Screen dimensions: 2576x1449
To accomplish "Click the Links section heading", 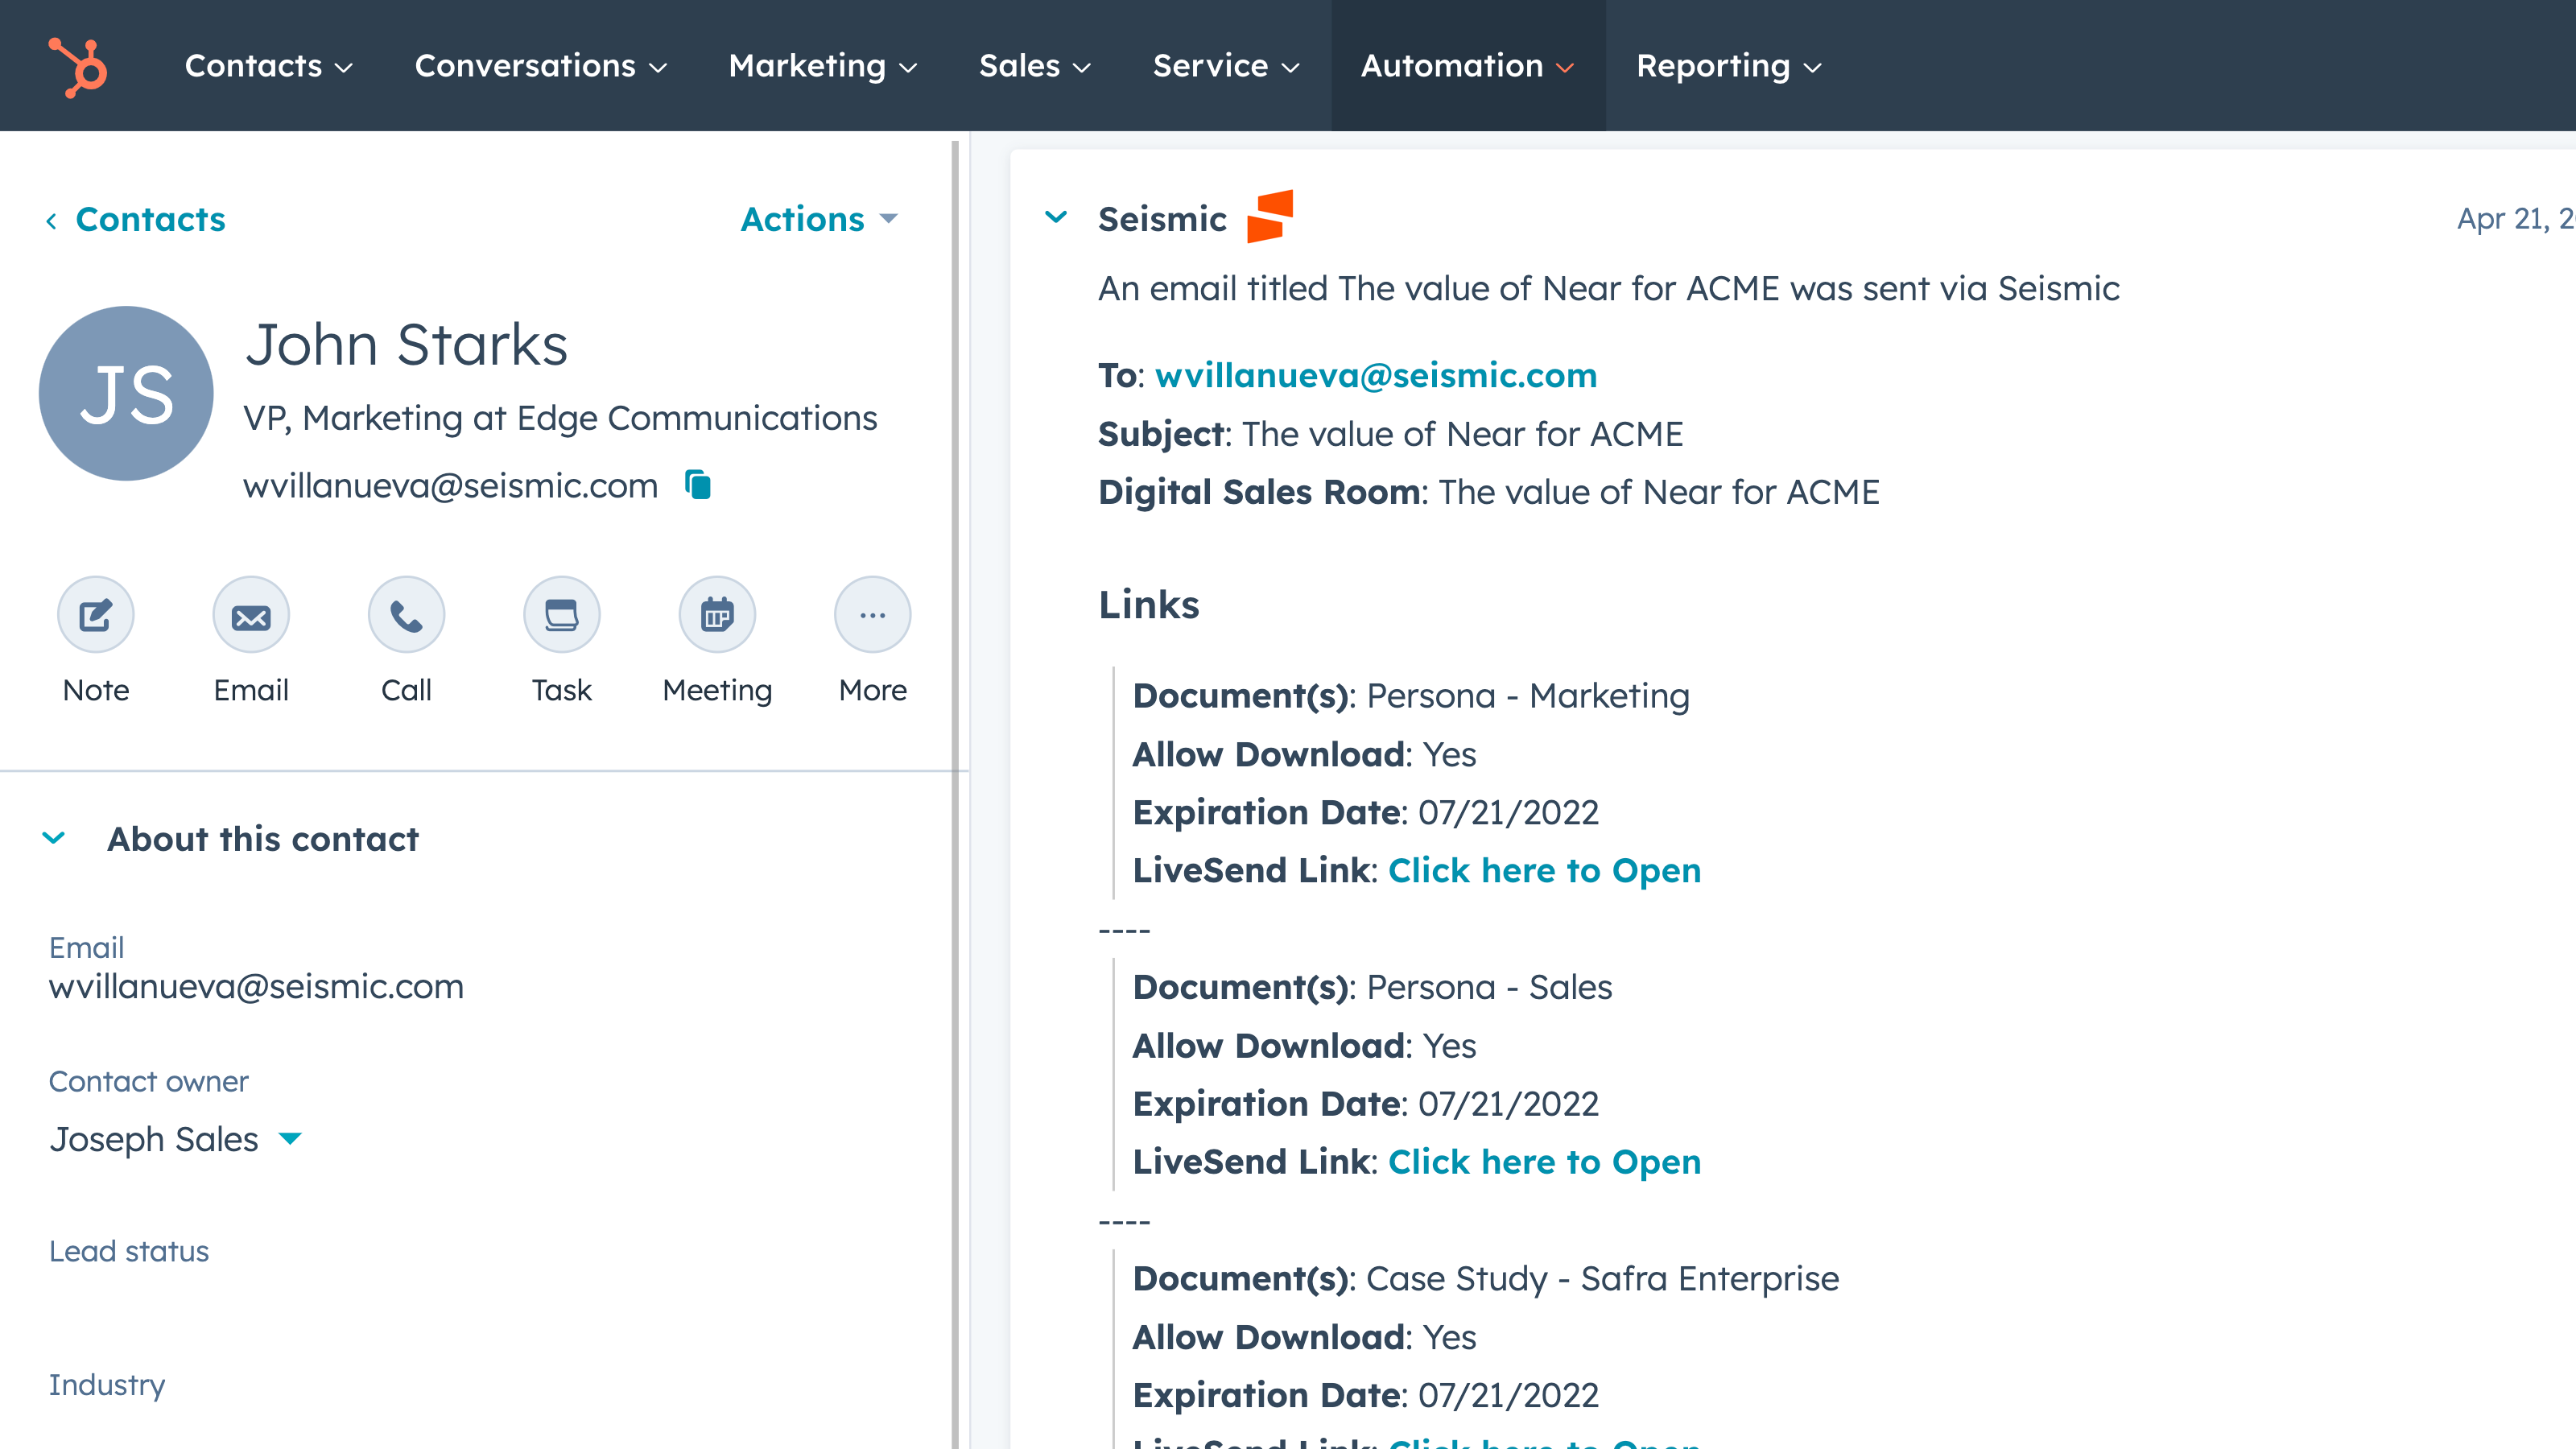I will (1149, 605).
